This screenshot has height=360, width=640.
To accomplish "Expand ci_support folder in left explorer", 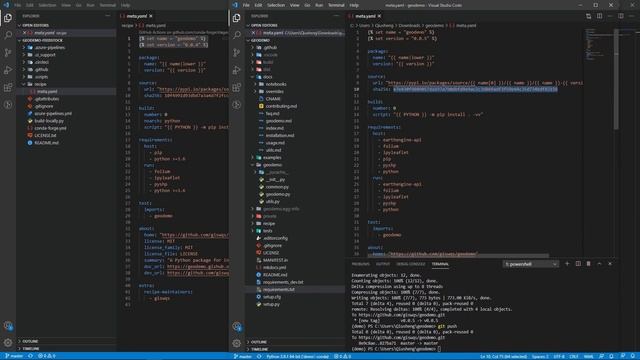I will pos(45,55).
